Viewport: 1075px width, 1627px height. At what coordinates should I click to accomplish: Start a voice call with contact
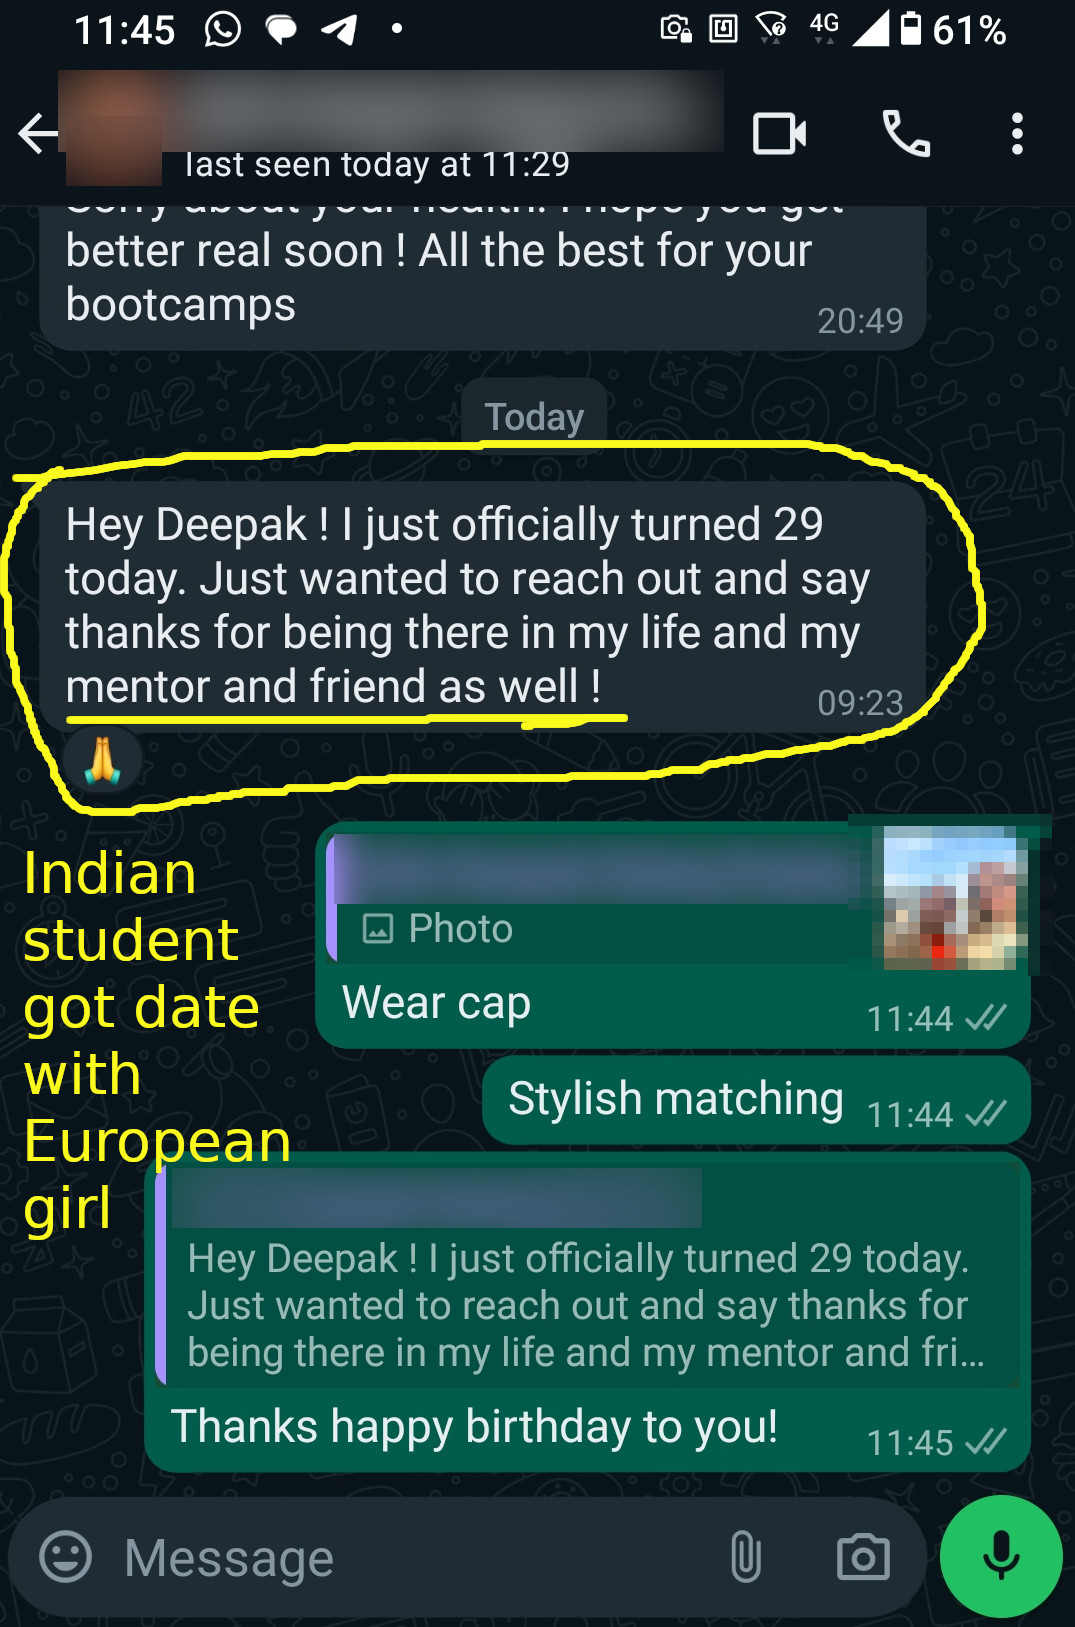click(906, 134)
